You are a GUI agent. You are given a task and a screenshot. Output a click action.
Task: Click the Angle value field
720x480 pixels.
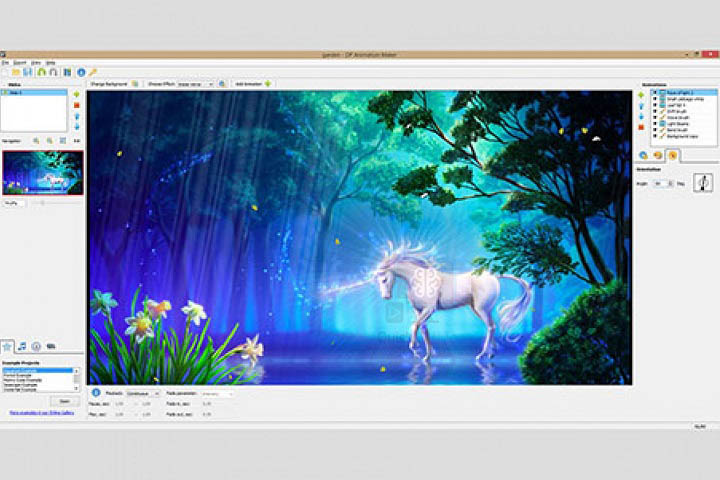[661, 183]
